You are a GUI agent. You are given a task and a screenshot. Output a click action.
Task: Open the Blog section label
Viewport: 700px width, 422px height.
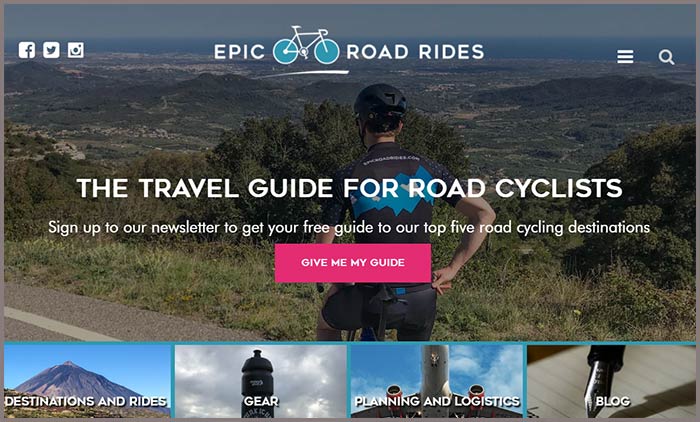point(612,401)
